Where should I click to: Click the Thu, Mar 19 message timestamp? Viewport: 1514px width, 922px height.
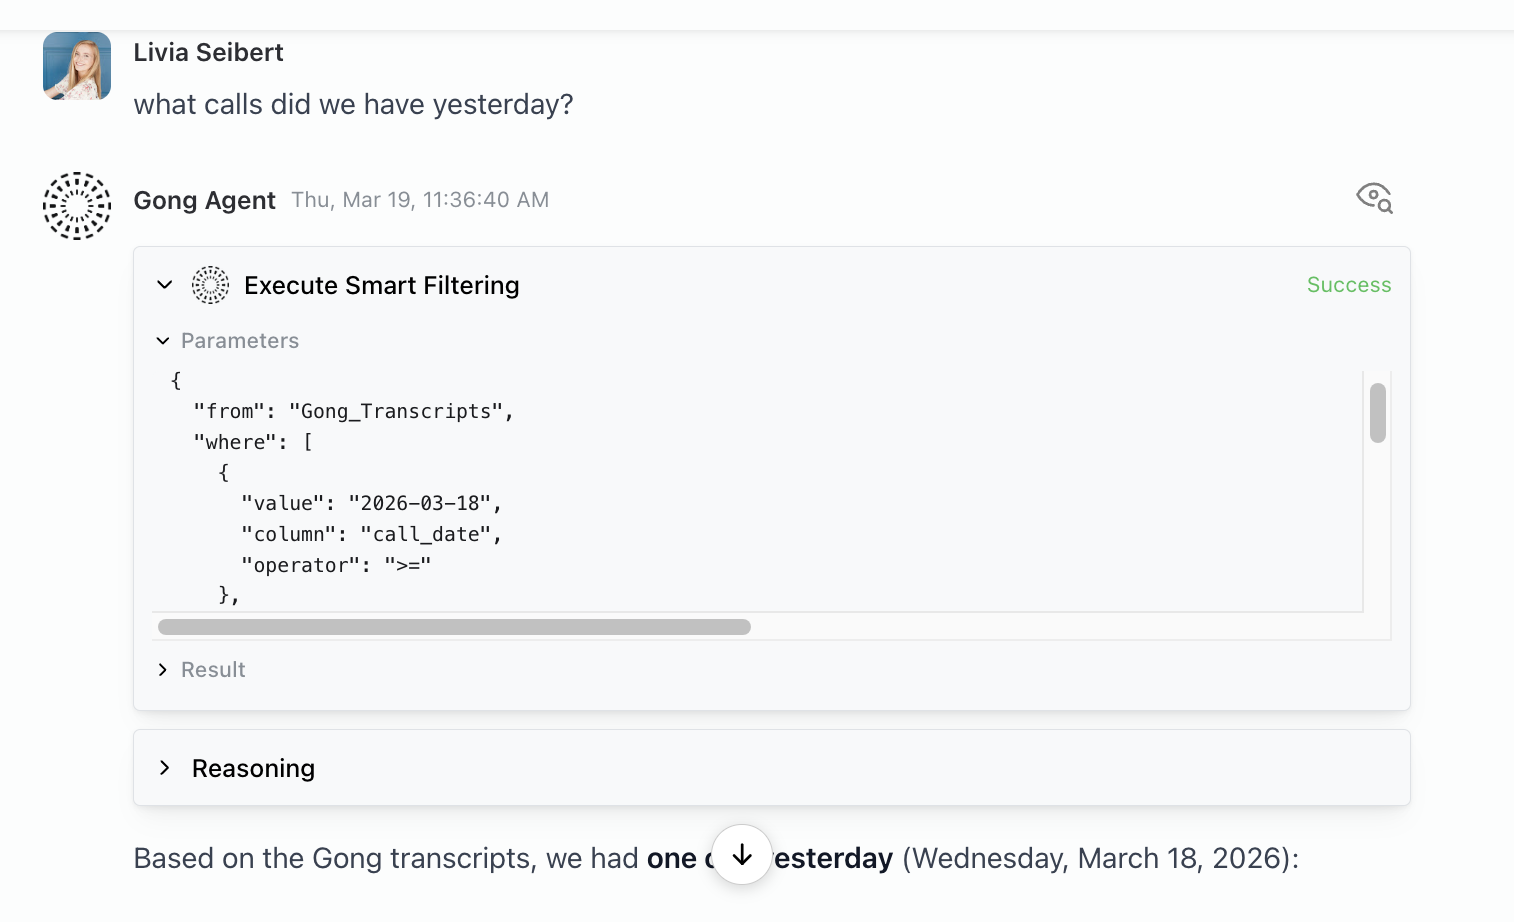click(420, 200)
